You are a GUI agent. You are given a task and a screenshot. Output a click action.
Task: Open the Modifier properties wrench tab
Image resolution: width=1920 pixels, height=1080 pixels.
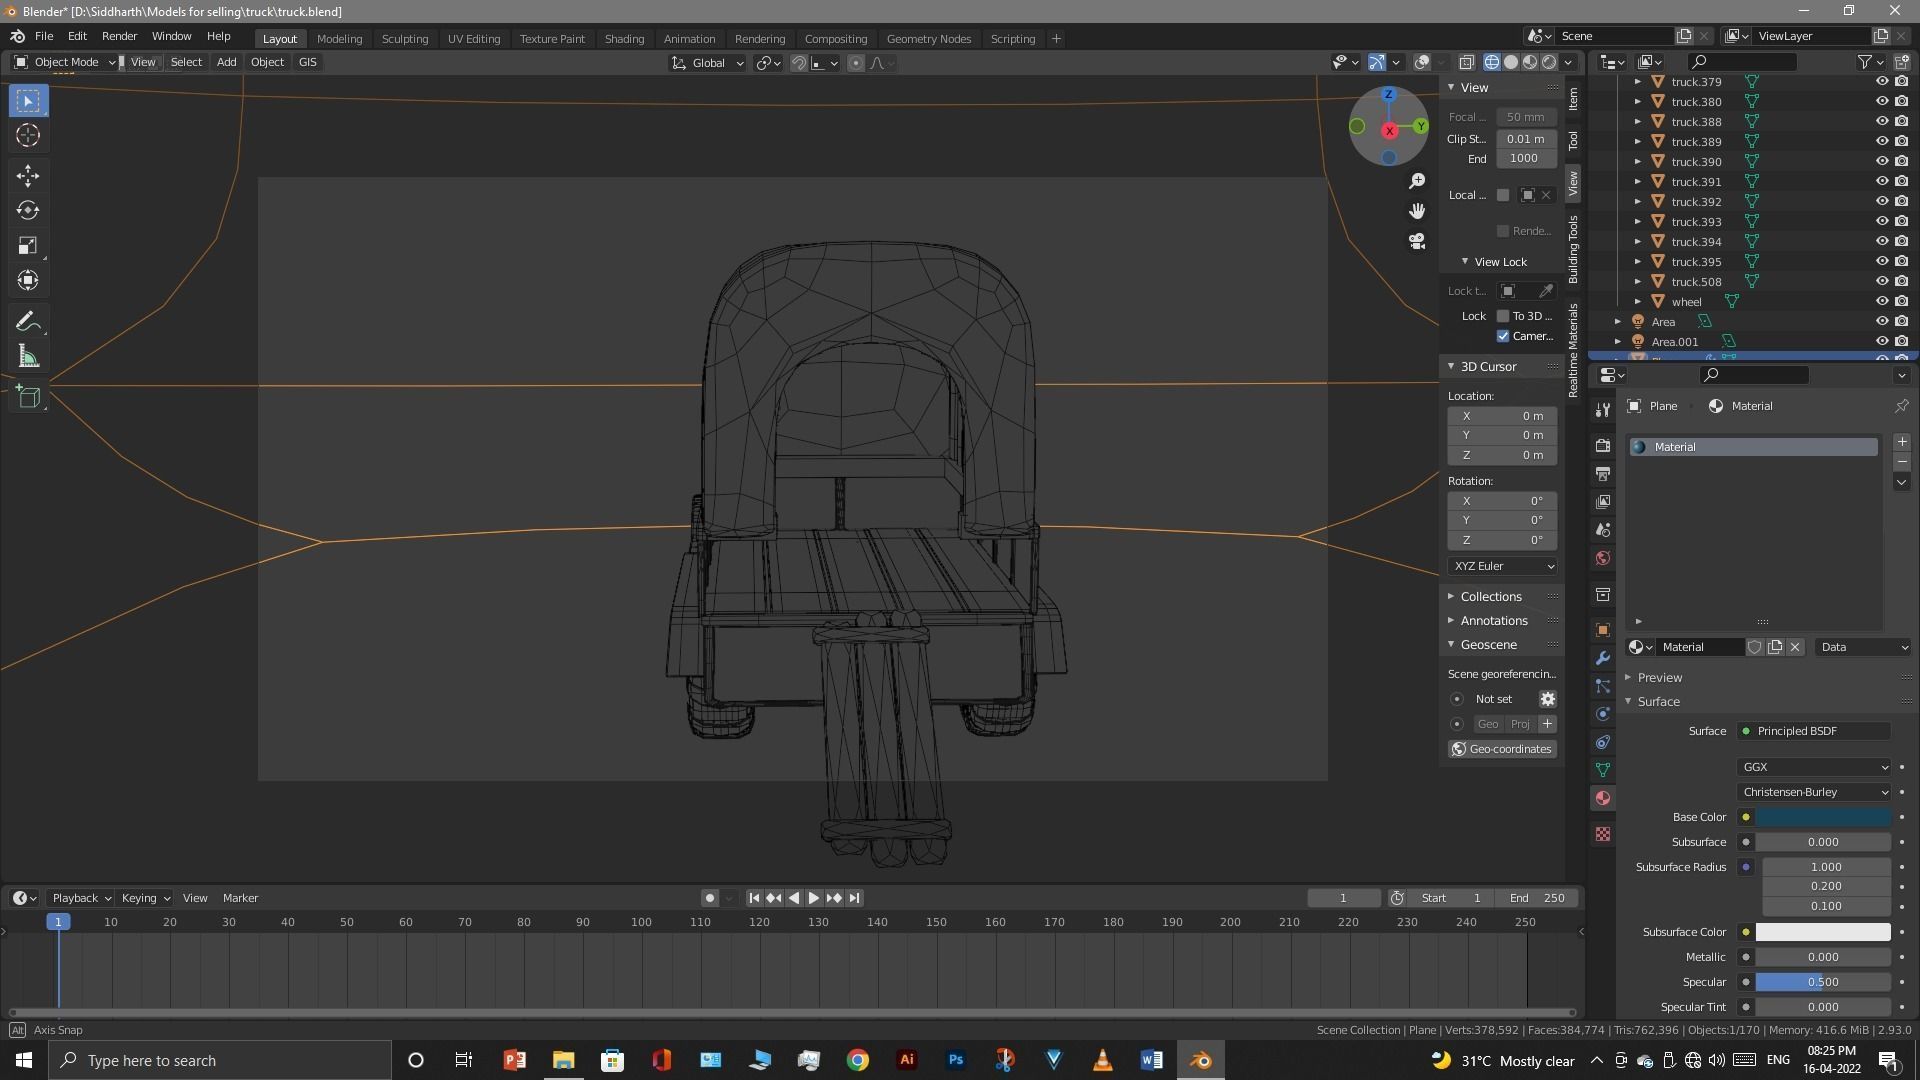(x=1603, y=658)
